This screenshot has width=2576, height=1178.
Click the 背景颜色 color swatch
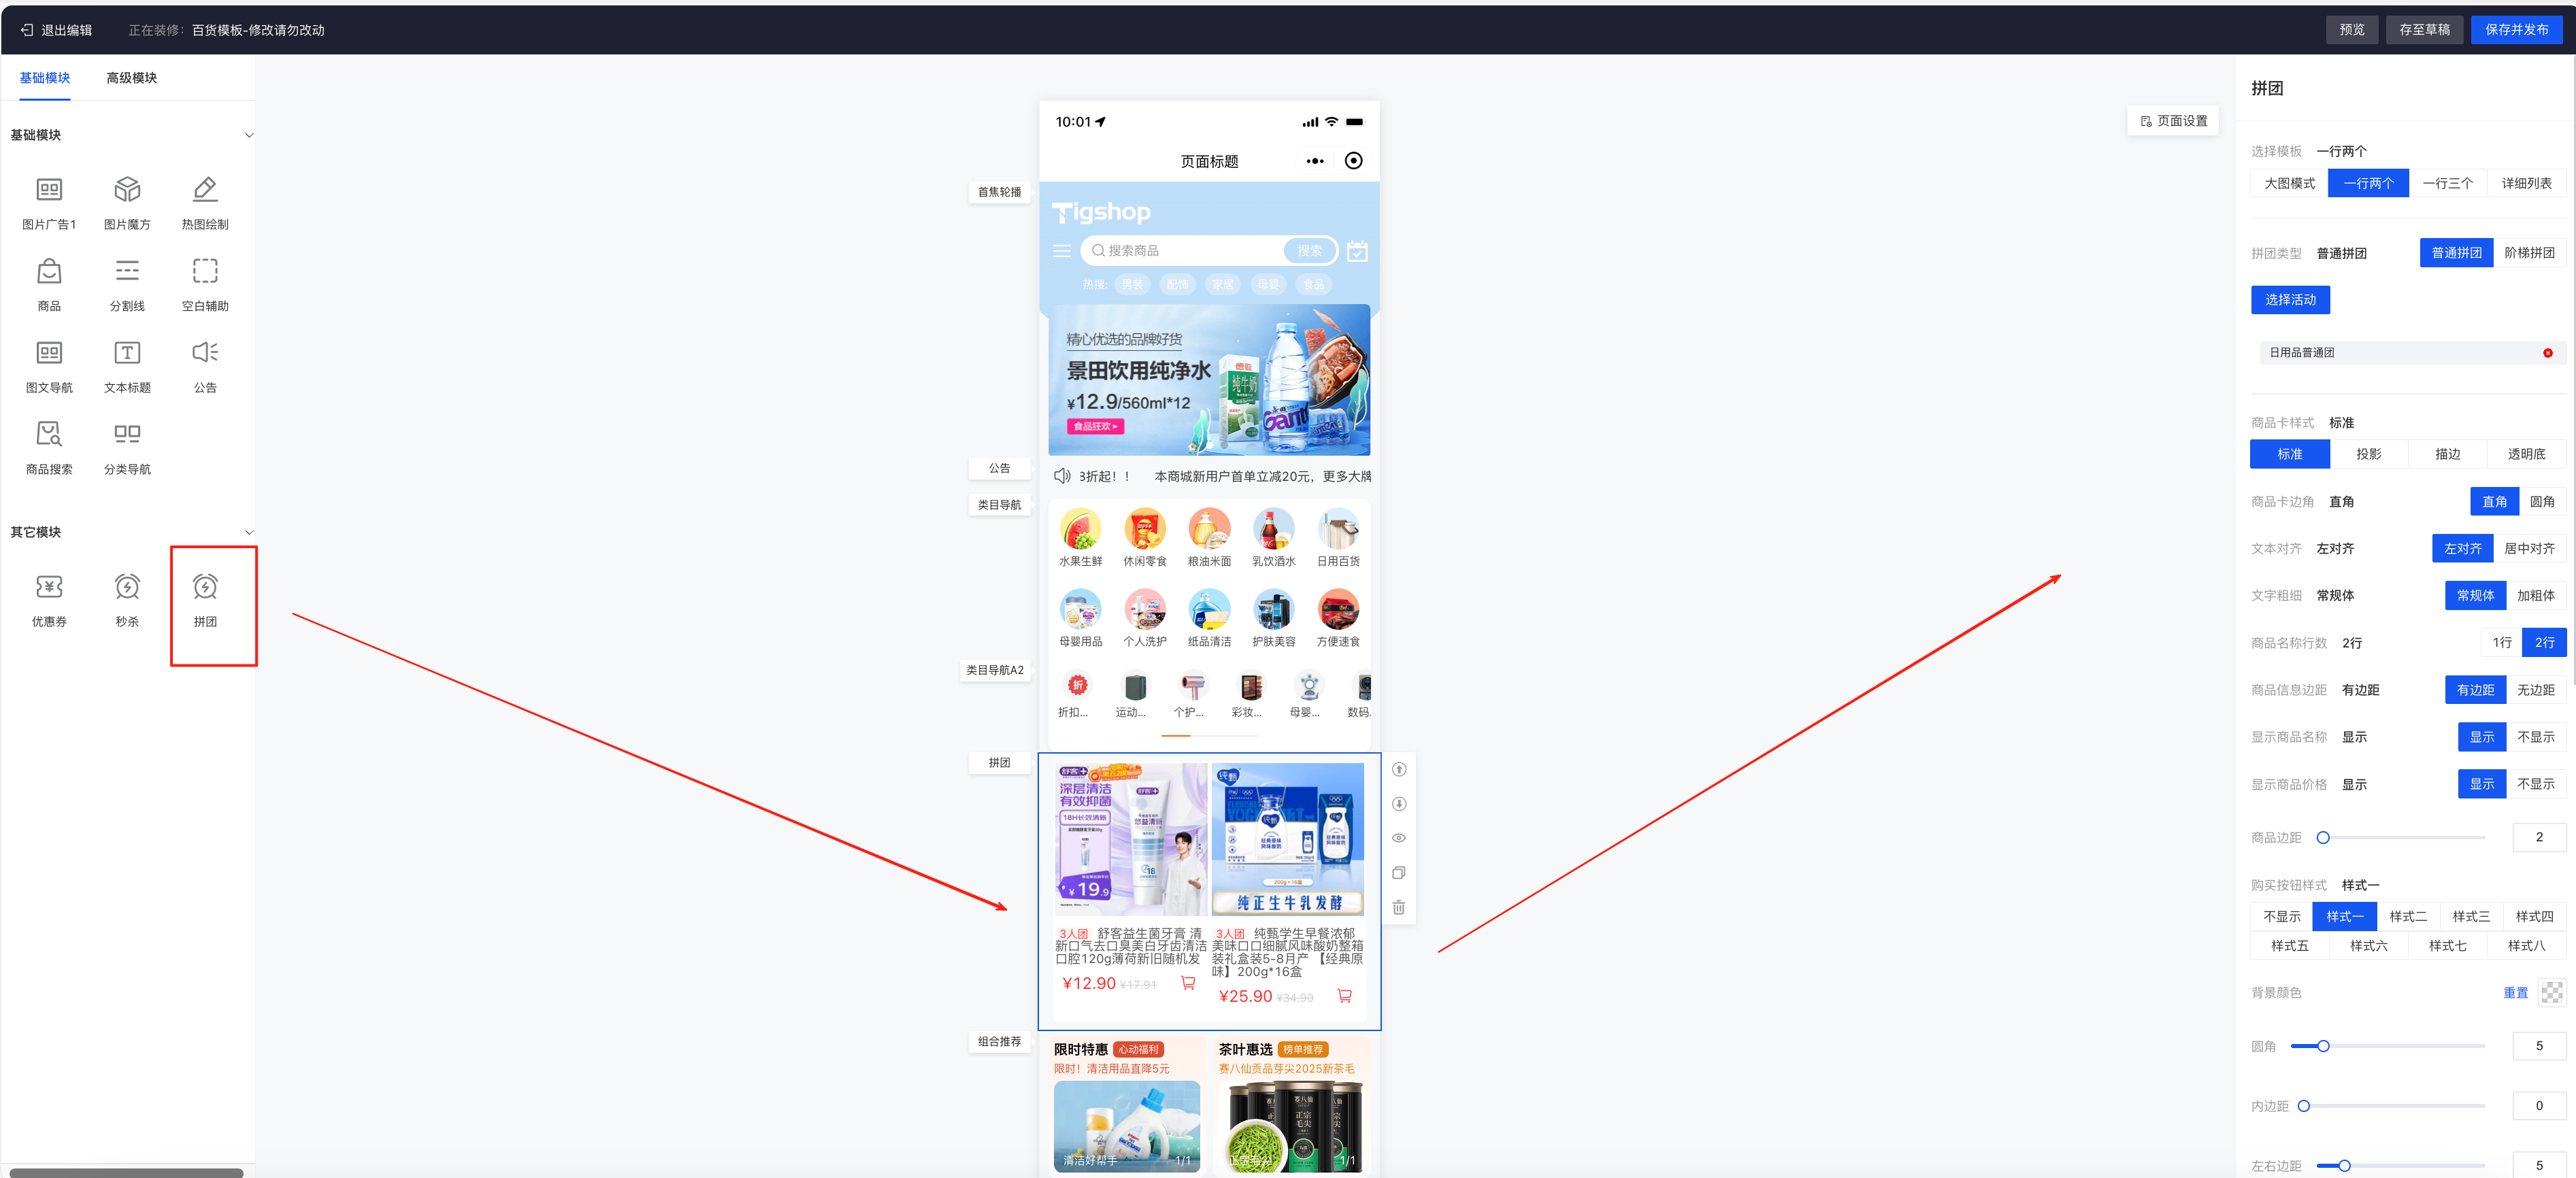(x=2551, y=992)
